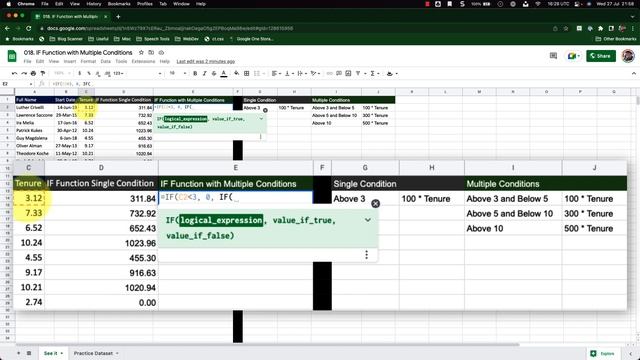The height and width of the screenshot is (360, 640).
Task: Open the input tools dropdown
Action: [x=392, y=73]
